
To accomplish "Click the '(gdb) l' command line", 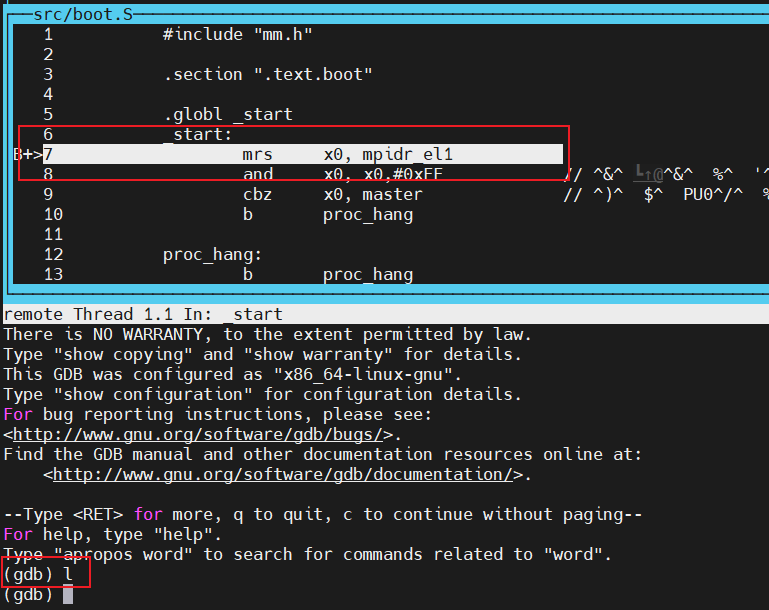I will tap(38, 575).
